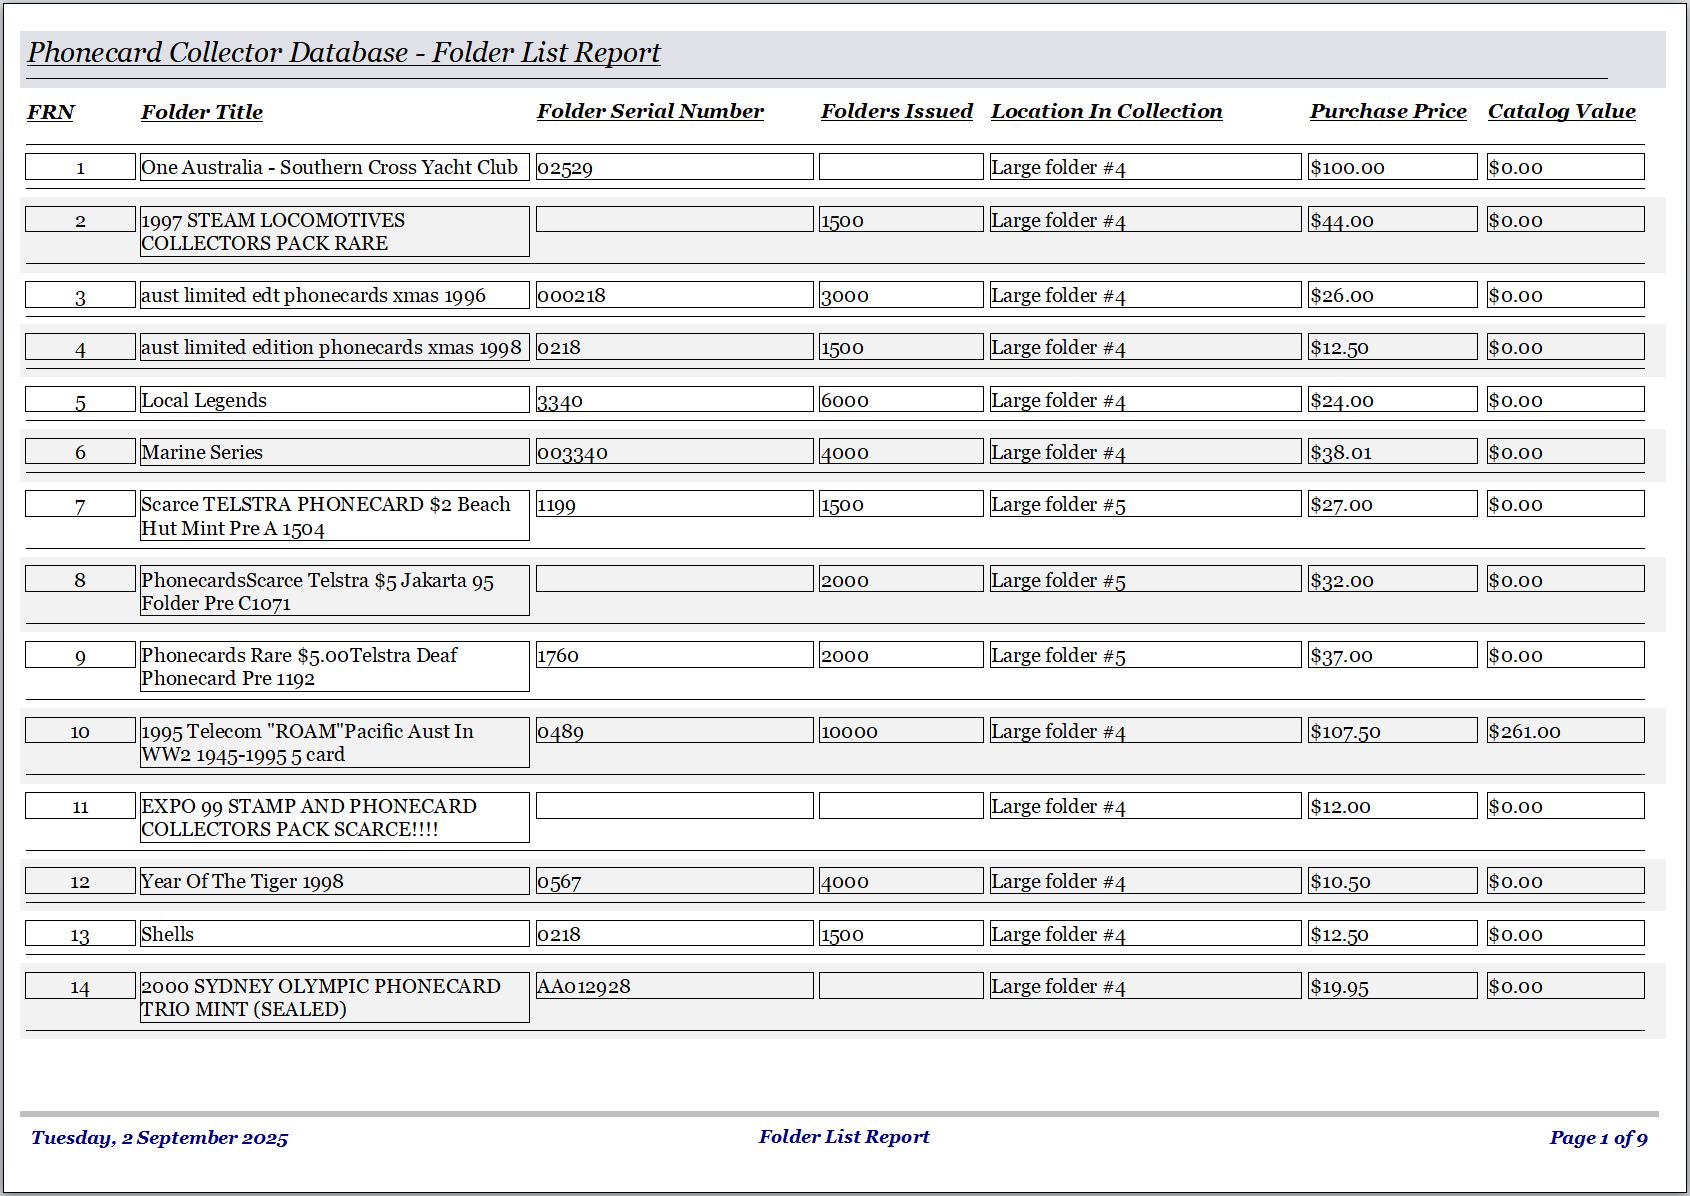Select the Year Of The Tiger 1998 field

click(x=334, y=881)
